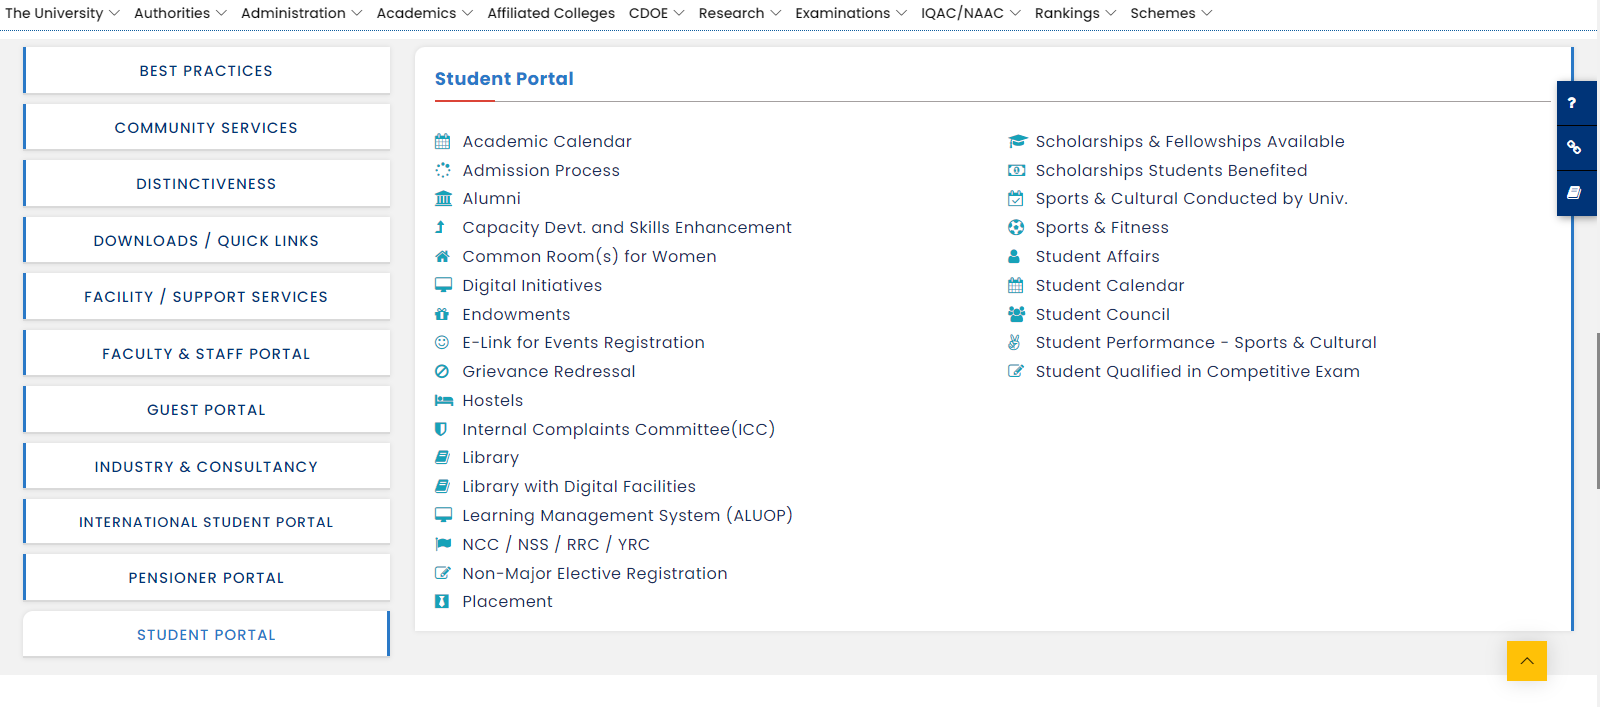Open Student Performance - Sports & Cultural link
This screenshot has width=1600, height=707.
[1206, 343]
